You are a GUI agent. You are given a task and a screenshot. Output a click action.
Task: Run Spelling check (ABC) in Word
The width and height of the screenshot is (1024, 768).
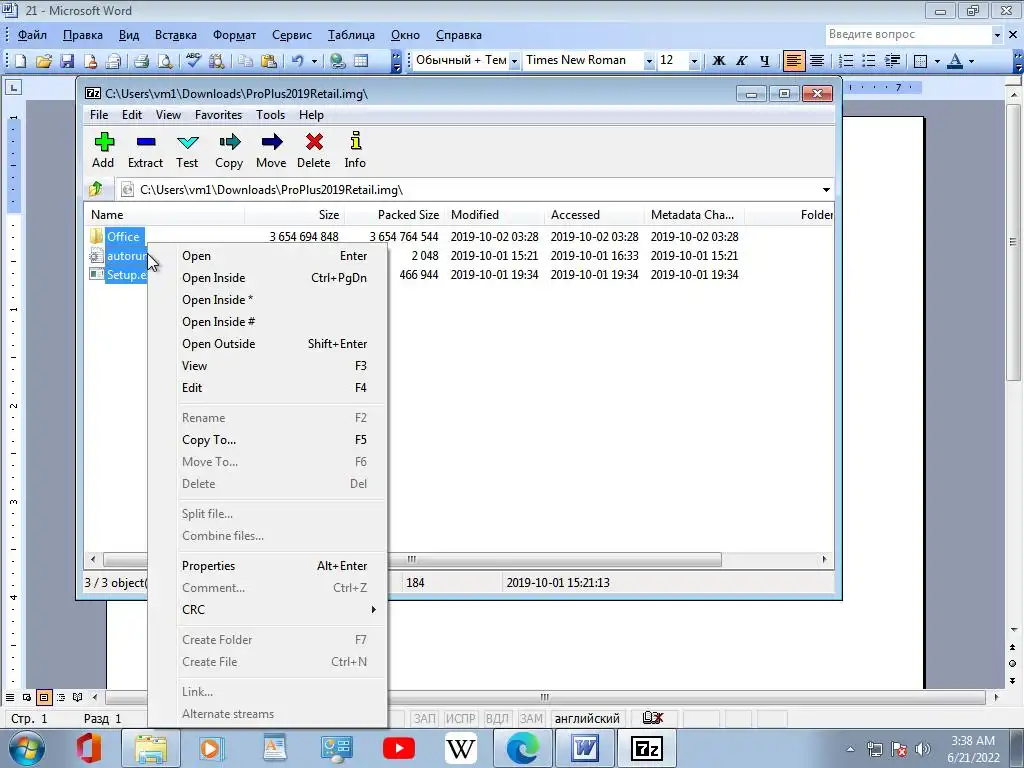tap(193, 61)
